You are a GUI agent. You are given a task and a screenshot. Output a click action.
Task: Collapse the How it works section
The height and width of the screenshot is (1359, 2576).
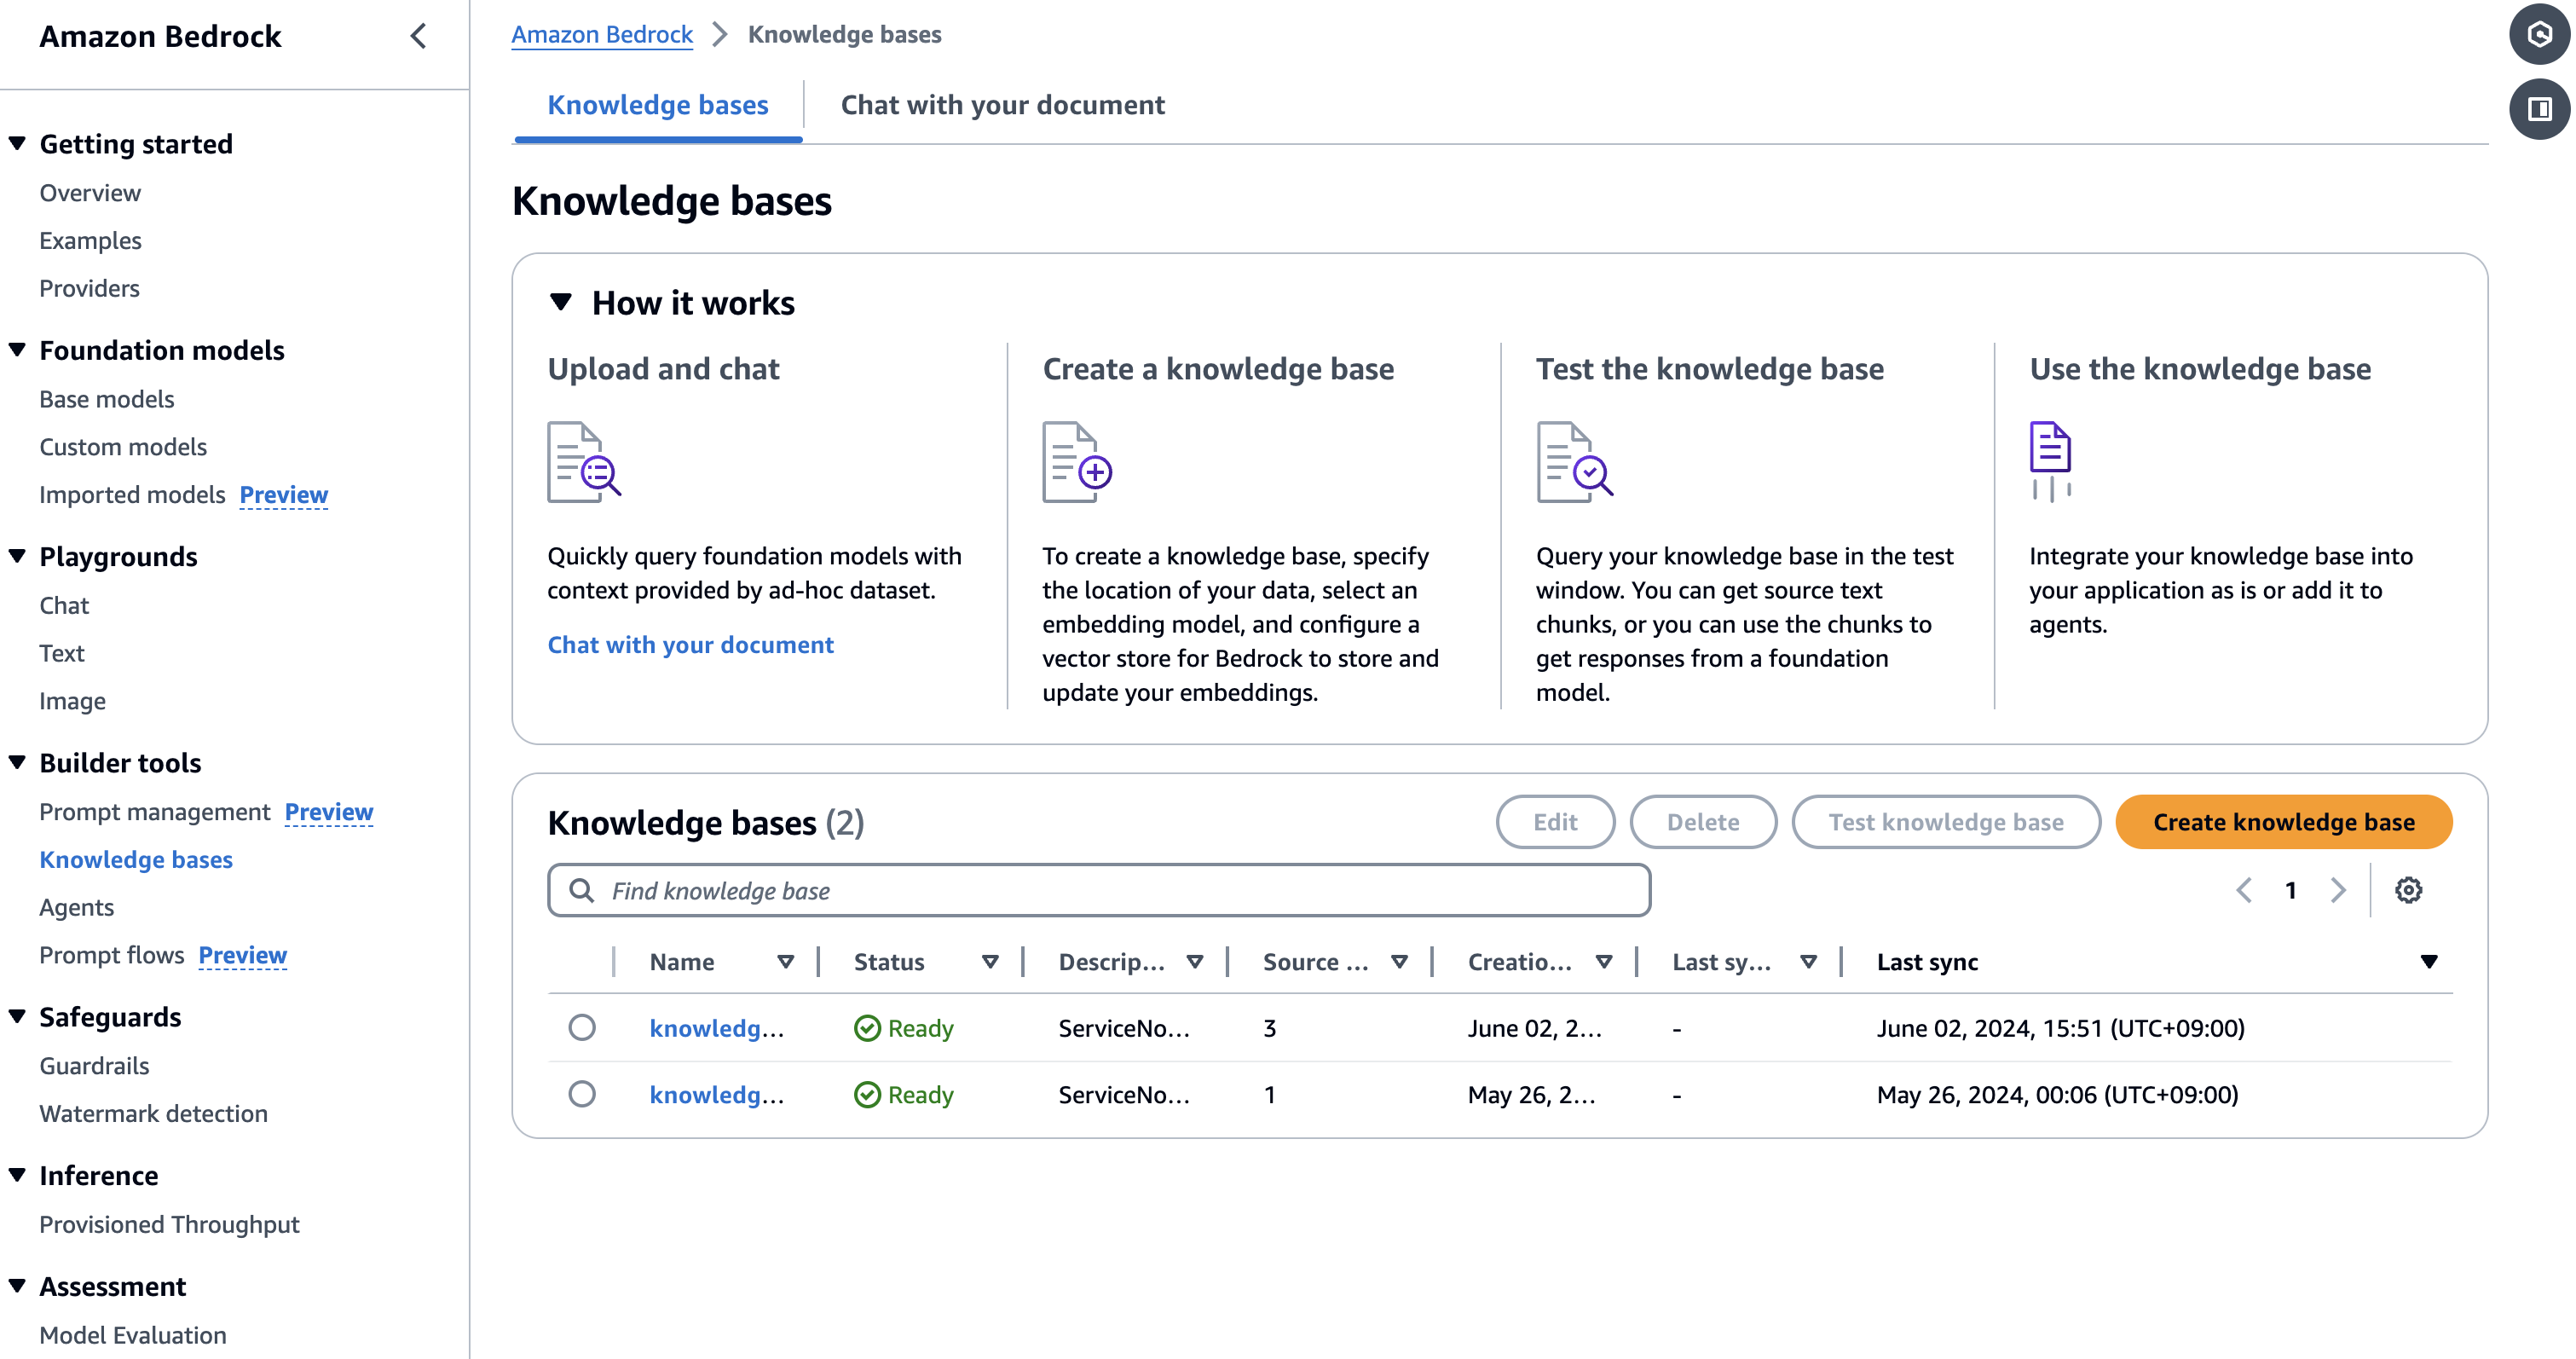tap(561, 302)
